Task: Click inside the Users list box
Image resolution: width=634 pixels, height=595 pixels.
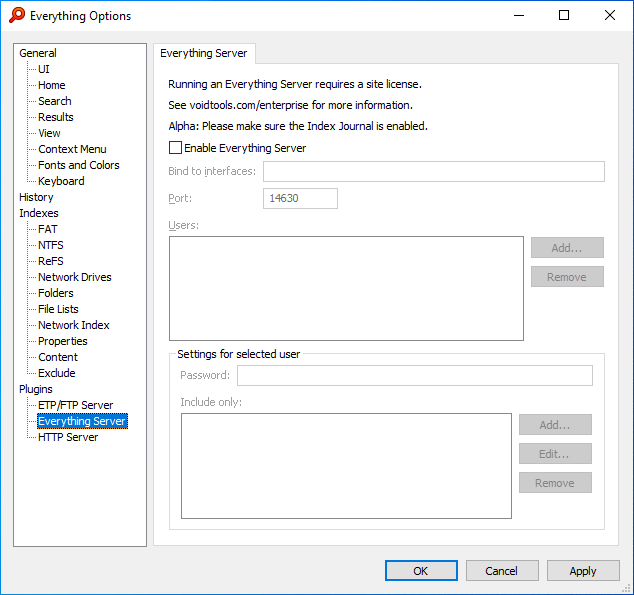Action: (346, 289)
